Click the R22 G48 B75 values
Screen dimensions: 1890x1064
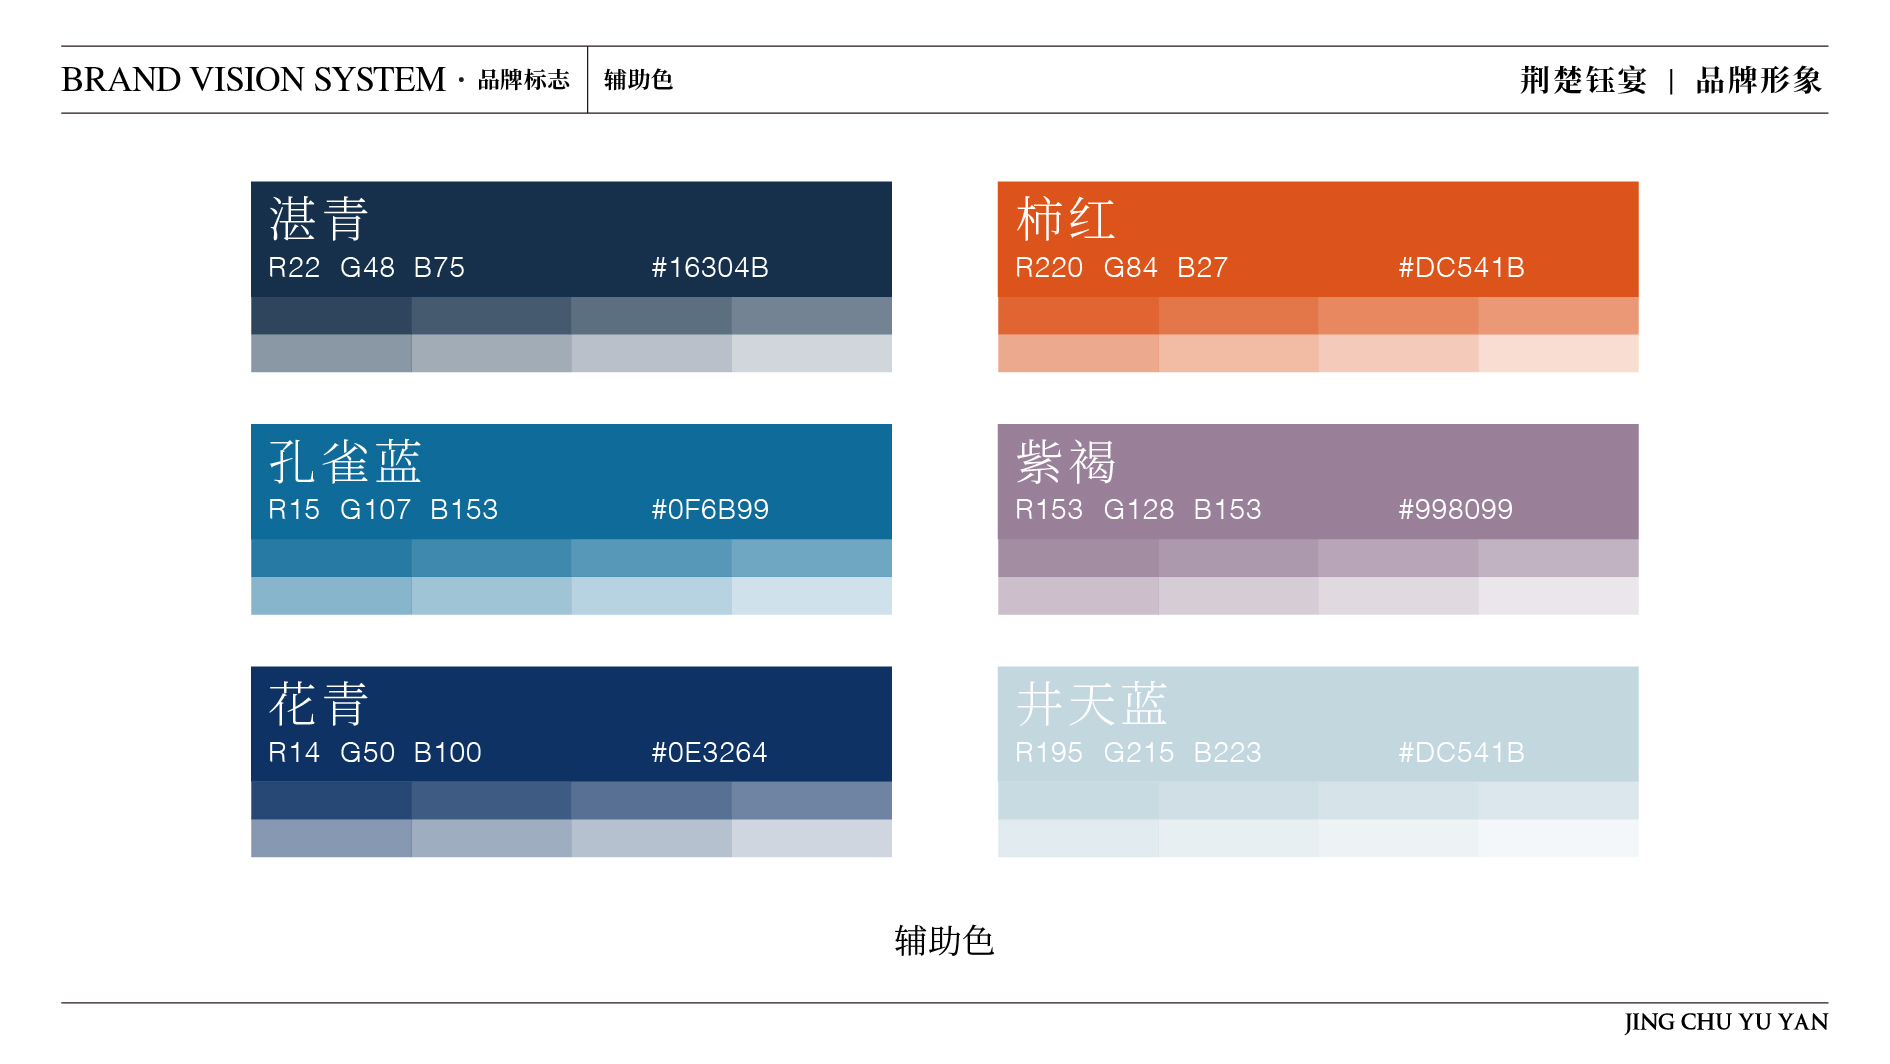[x=366, y=268]
